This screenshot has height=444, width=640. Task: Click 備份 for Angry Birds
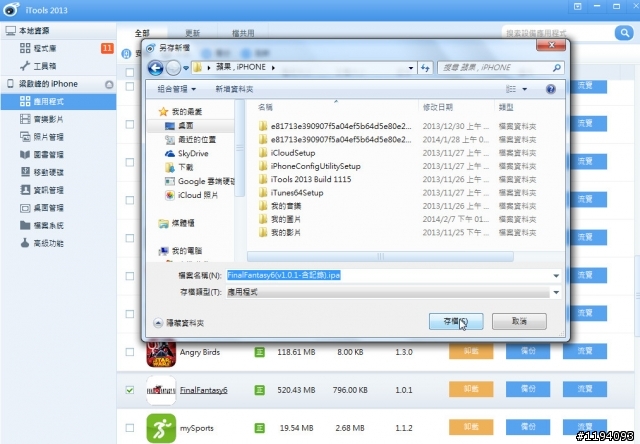pyautogui.click(x=528, y=351)
